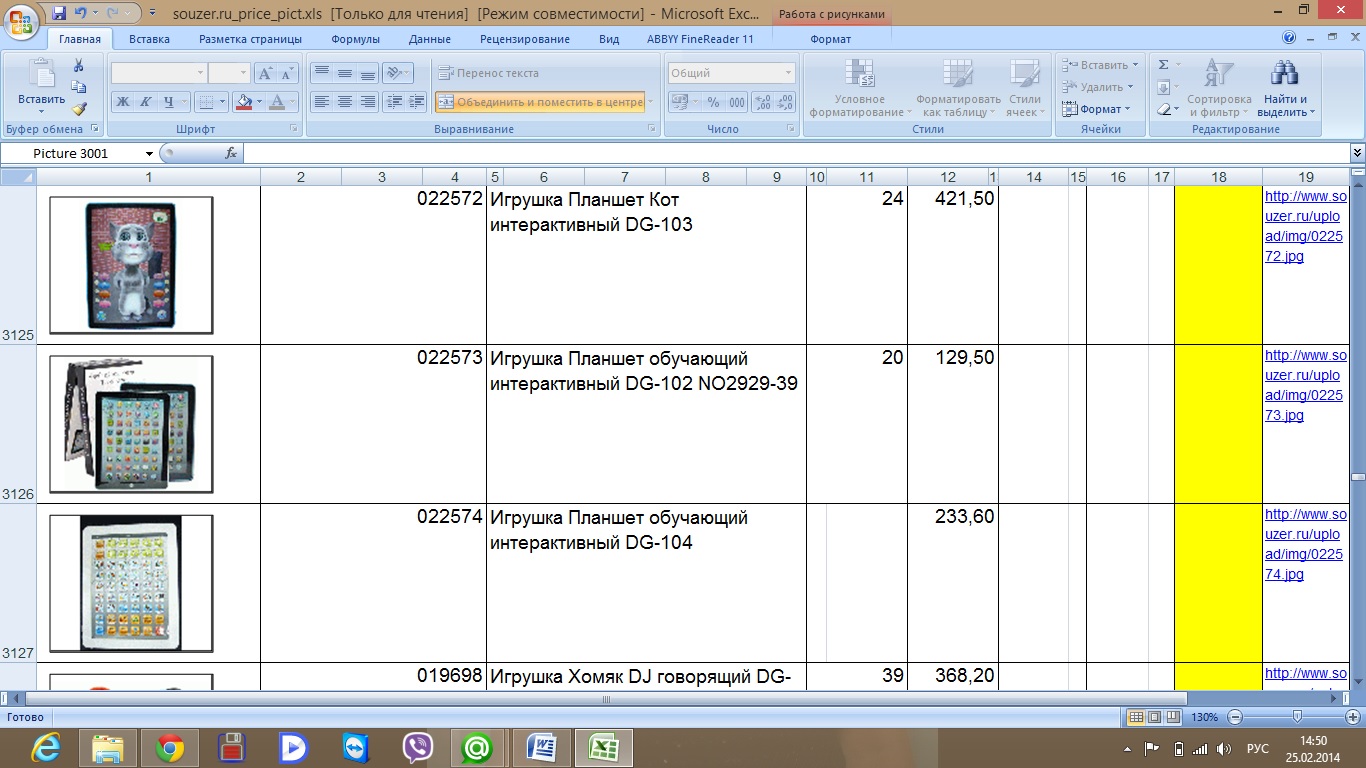The height and width of the screenshot is (768, 1366).
Task: Select the cat tablet DG-103 picture
Action: tap(131, 265)
